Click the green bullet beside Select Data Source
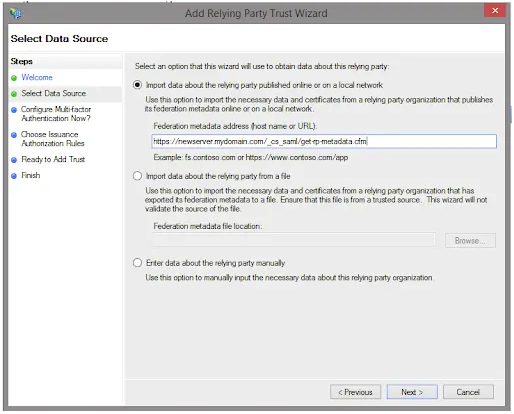 pyautogui.click(x=14, y=94)
